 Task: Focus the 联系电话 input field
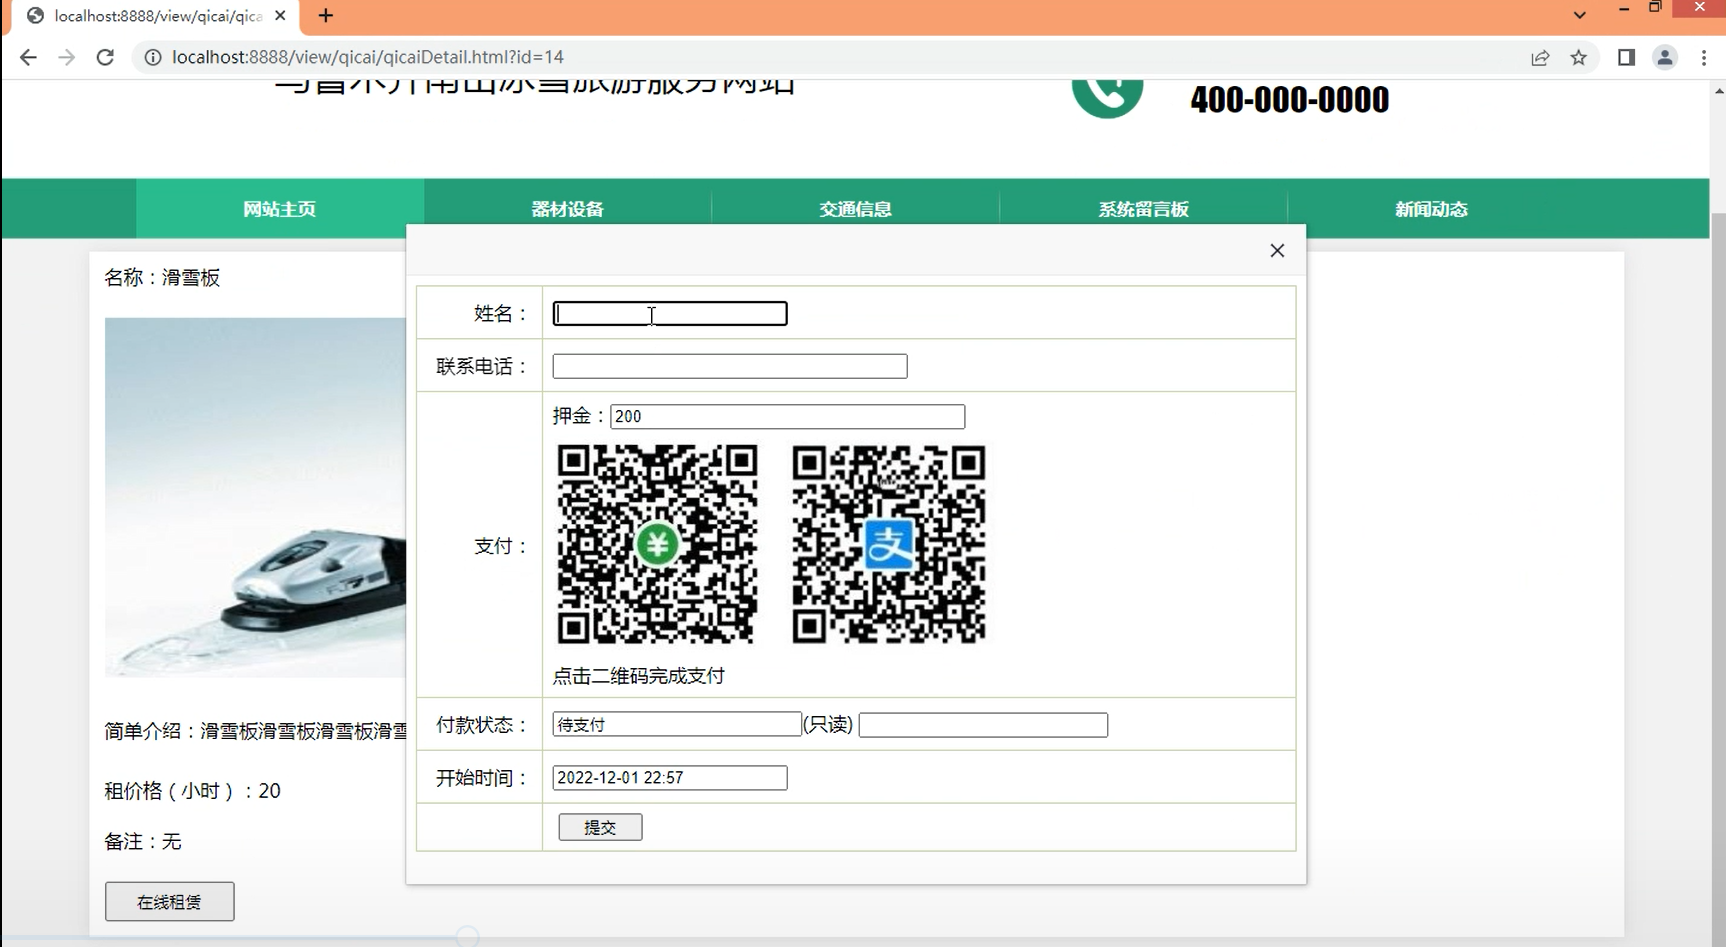pyautogui.click(x=730, y=366)
